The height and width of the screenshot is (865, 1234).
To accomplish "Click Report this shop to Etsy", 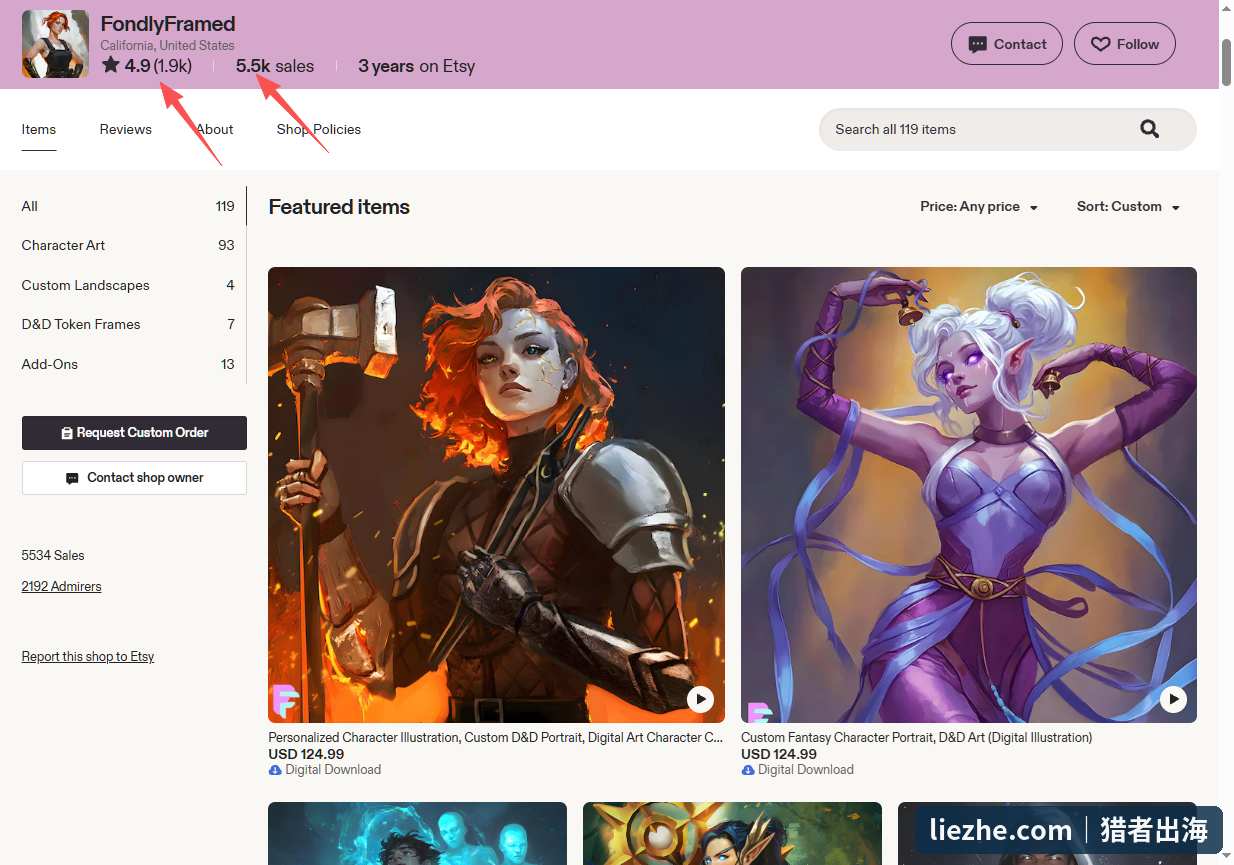I will 88,657.
